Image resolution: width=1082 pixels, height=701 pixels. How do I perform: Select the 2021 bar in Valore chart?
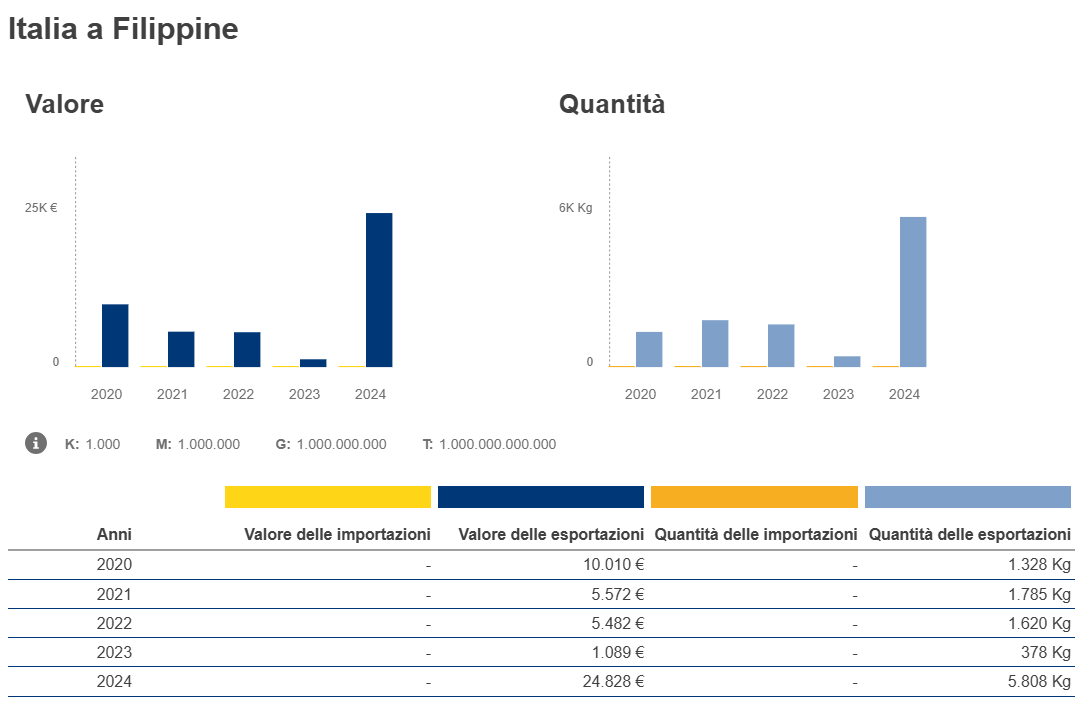point(181,349)
